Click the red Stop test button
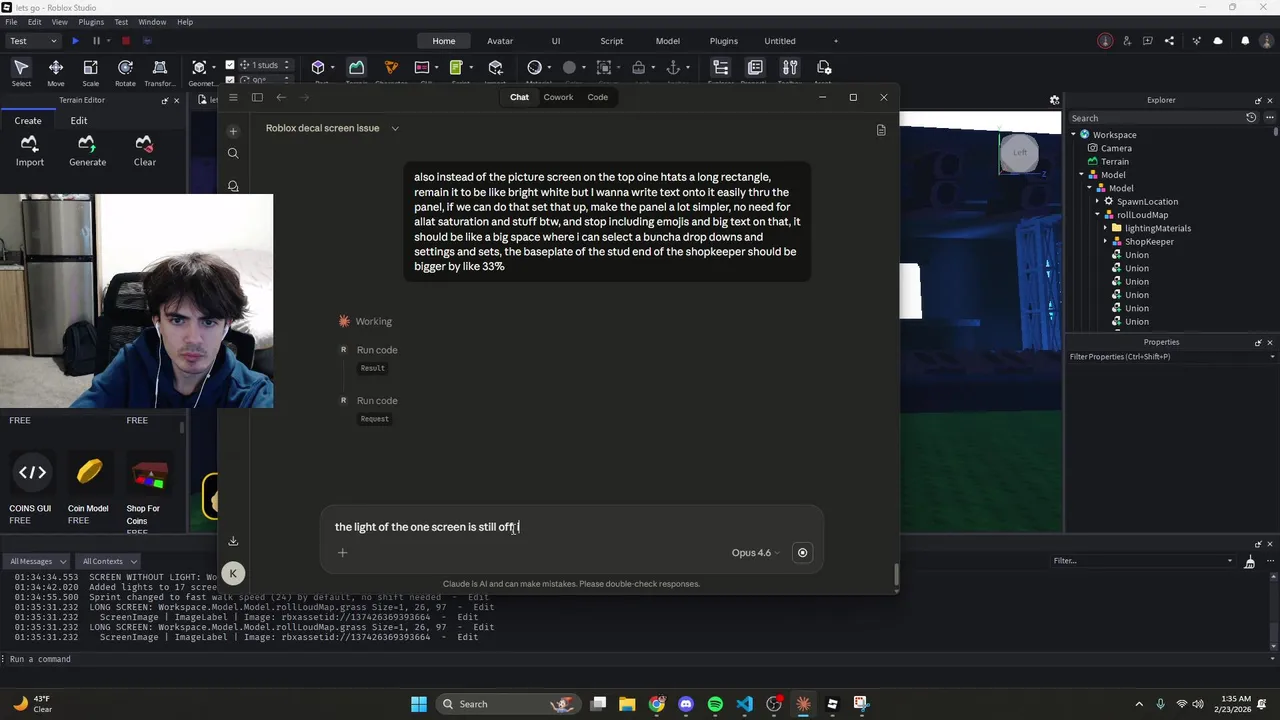The height and width of the screenshot is (720, 1280). click(x=126, y=41)
